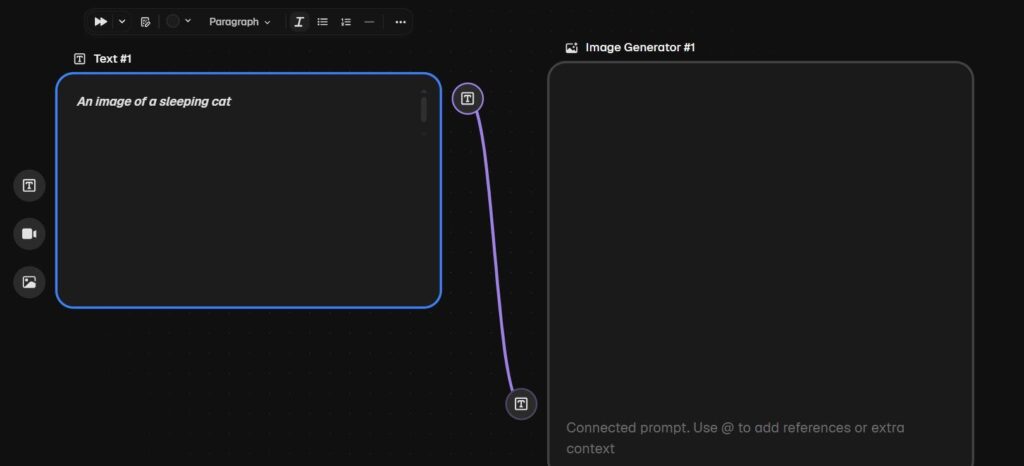
Task: Open the run options chevron dropdown
Action: click(x=122, y=22)
